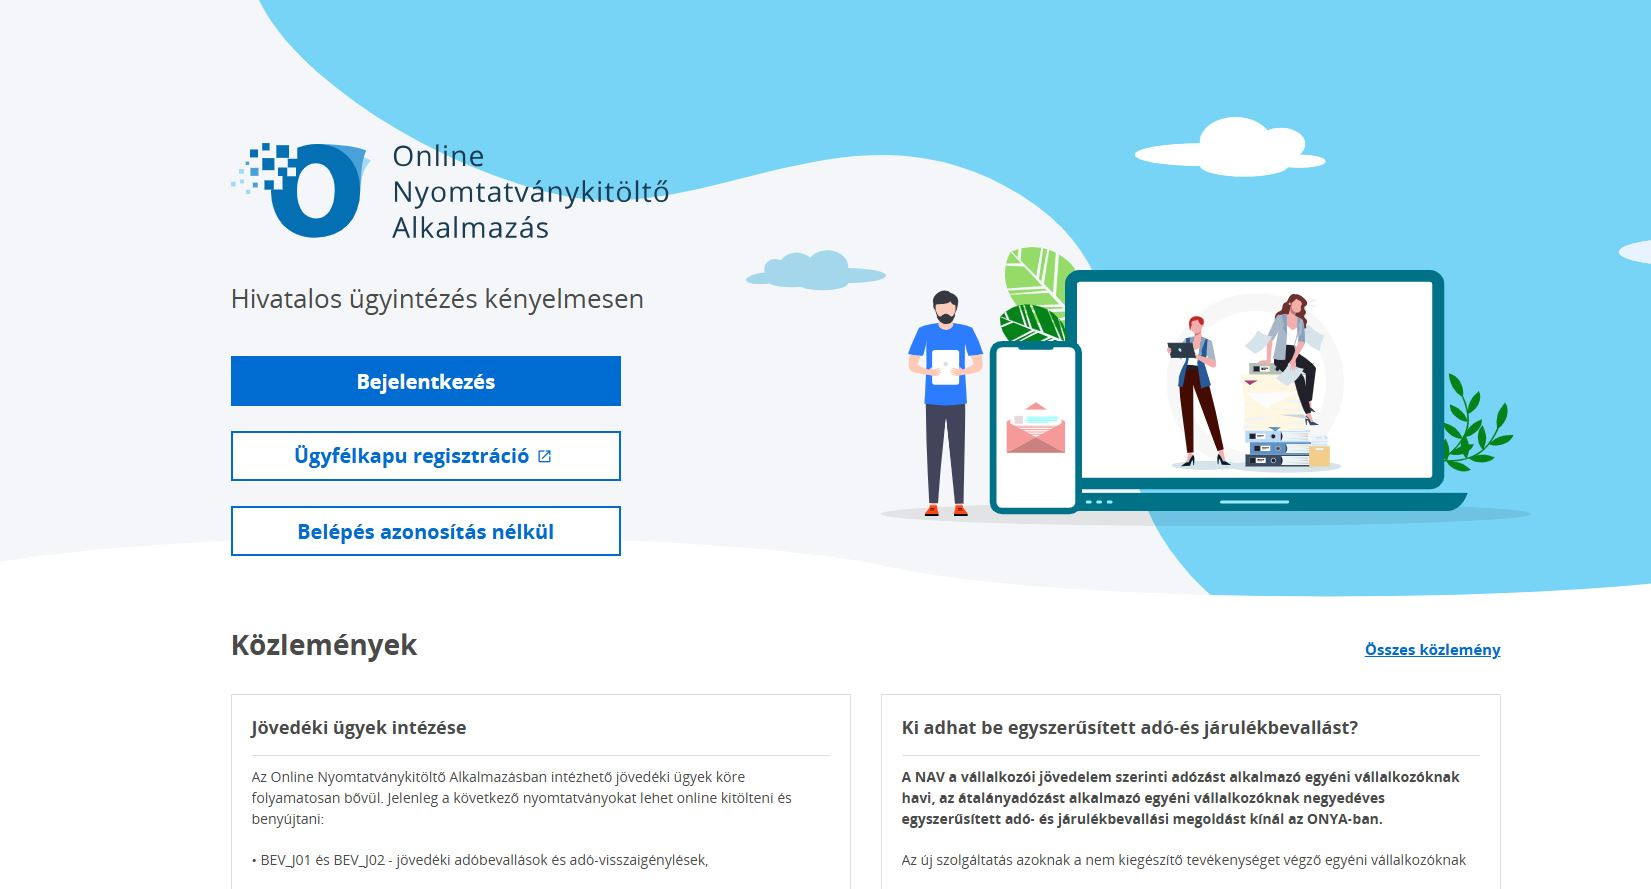This screenshot has height=889, width=1651.
Task: Click the 'Jövedéki ügyek intézése' card title
Action: (x=359, y=727)
